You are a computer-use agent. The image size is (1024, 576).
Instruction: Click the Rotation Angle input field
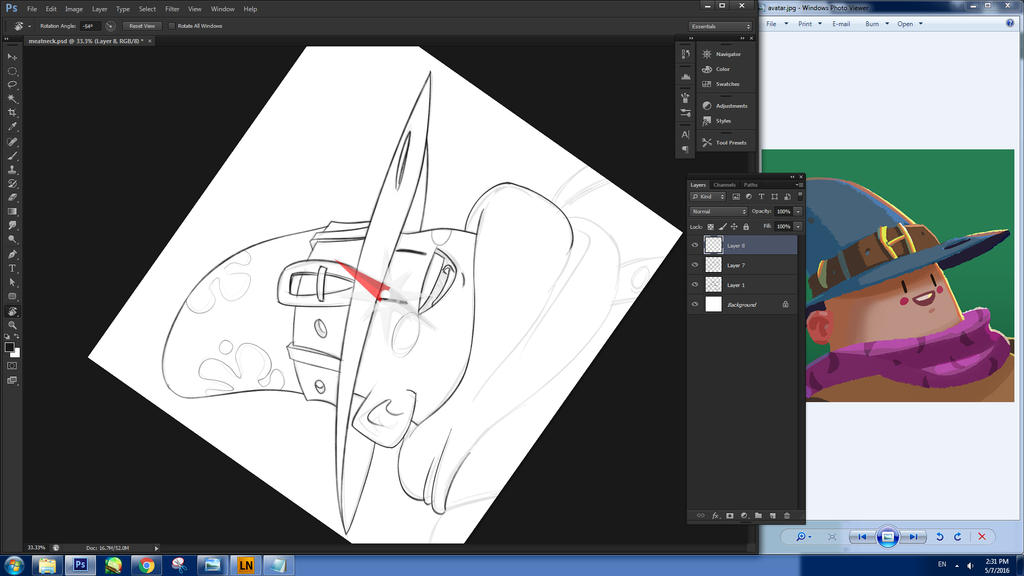point(89,26)
